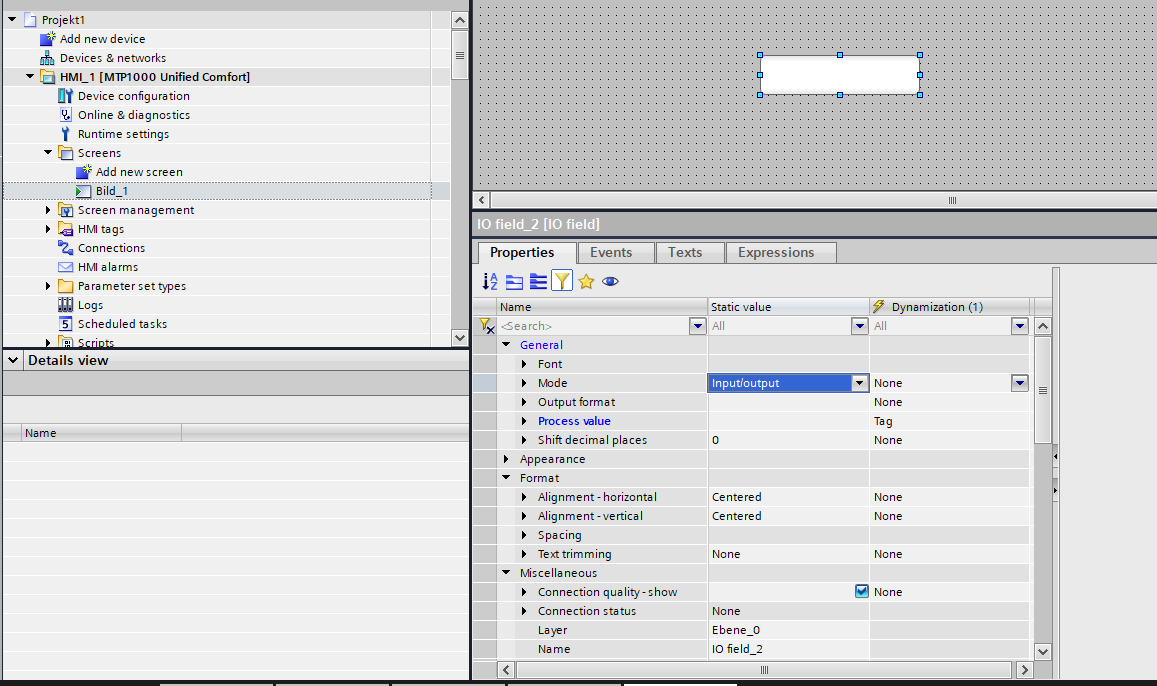Toggle the yellow funnel filter icon
This screenshot has height=686, width=1157.
pyautogui.click(x=562, y=282)
